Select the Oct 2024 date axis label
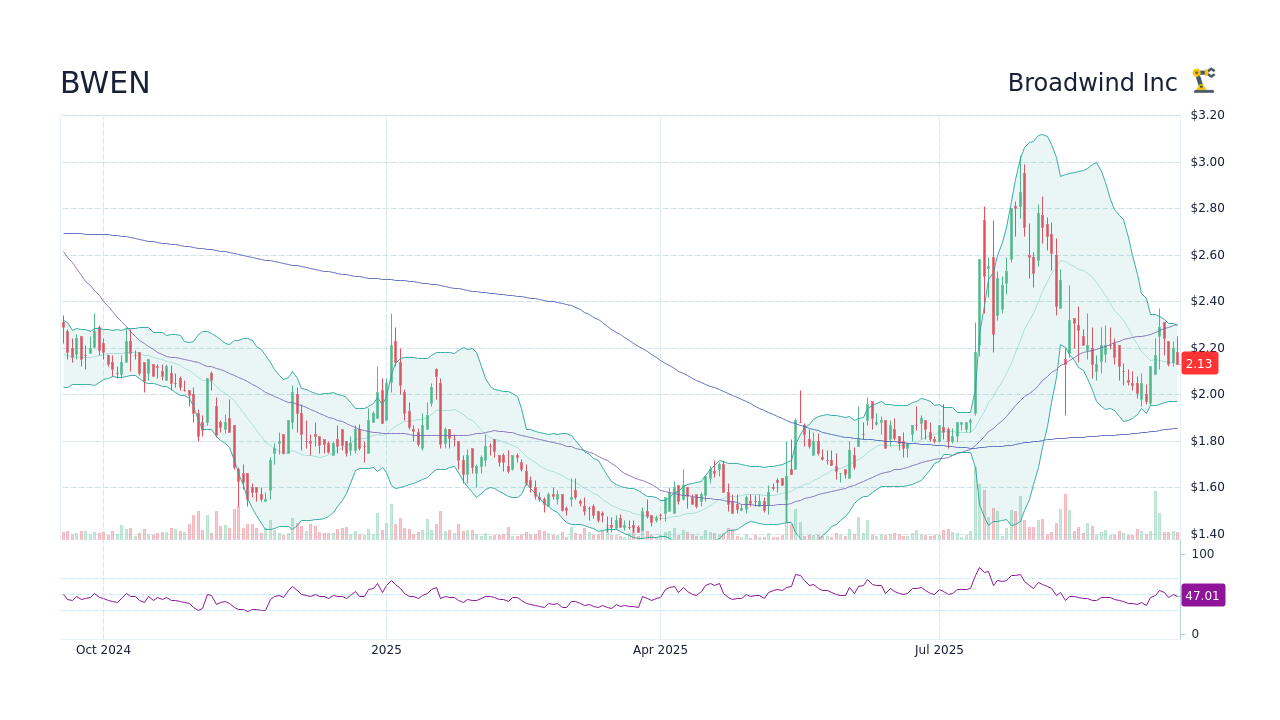Image resolution: width=1280 pixels, height=720 pixels. point(104,649)
